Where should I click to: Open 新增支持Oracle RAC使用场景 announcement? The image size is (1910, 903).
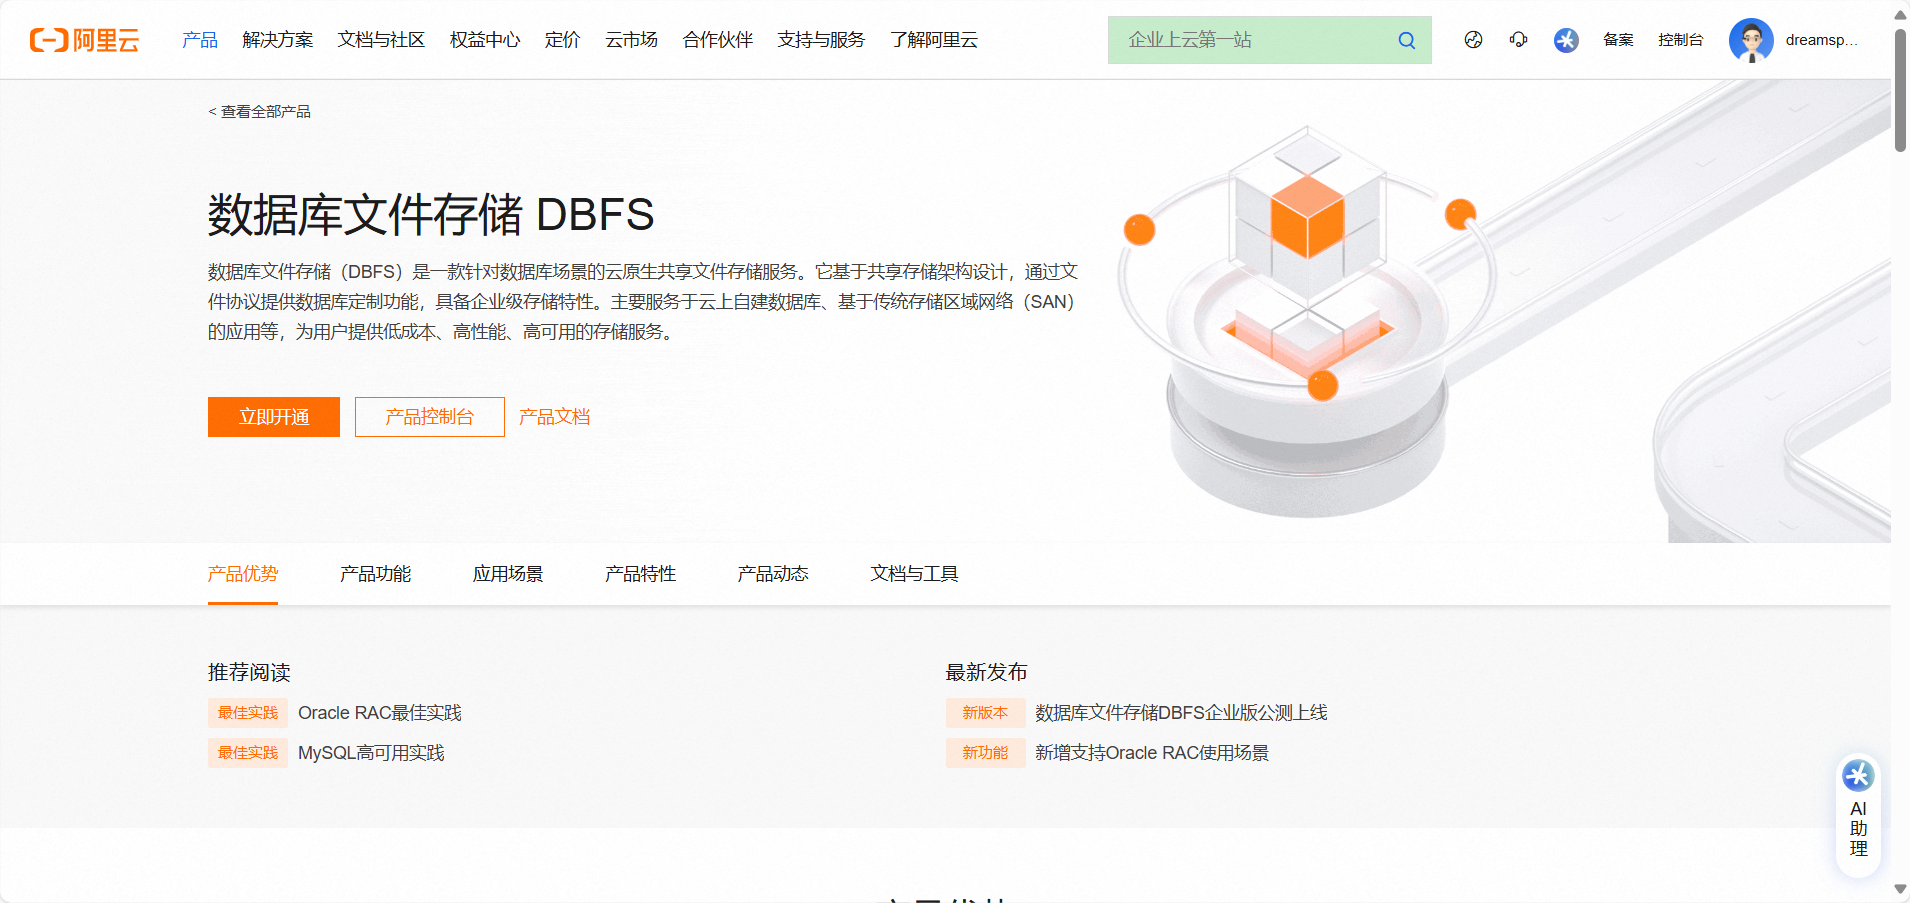coord(1152,753)
